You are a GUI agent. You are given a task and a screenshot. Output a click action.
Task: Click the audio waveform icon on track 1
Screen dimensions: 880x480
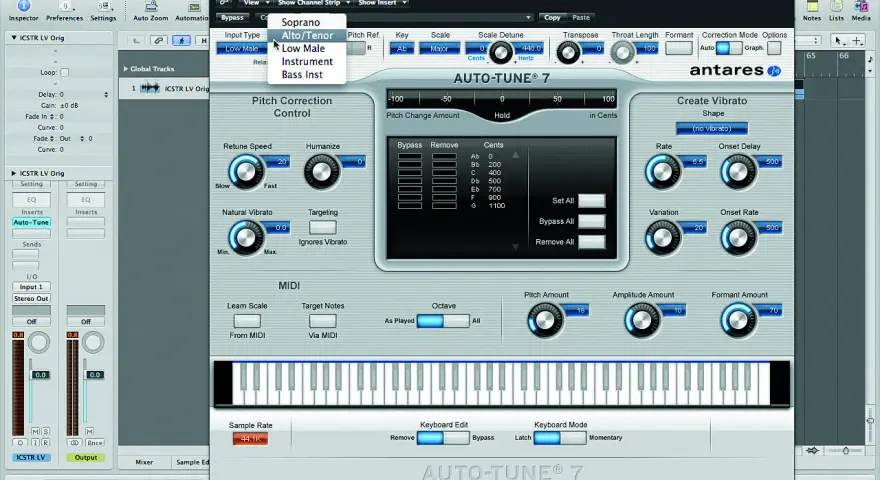click(150, 88)
